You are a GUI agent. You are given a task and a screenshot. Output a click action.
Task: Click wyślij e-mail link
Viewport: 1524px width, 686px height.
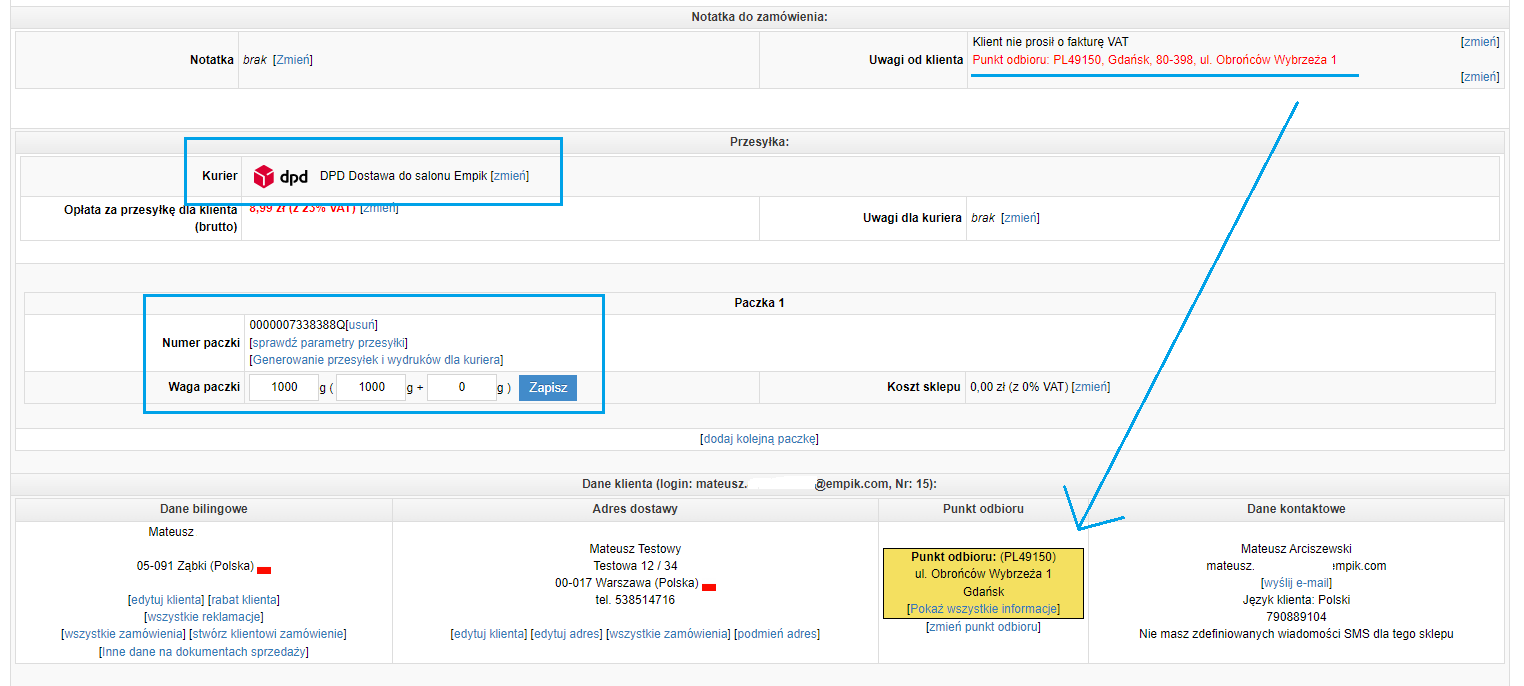(1296, 583)
